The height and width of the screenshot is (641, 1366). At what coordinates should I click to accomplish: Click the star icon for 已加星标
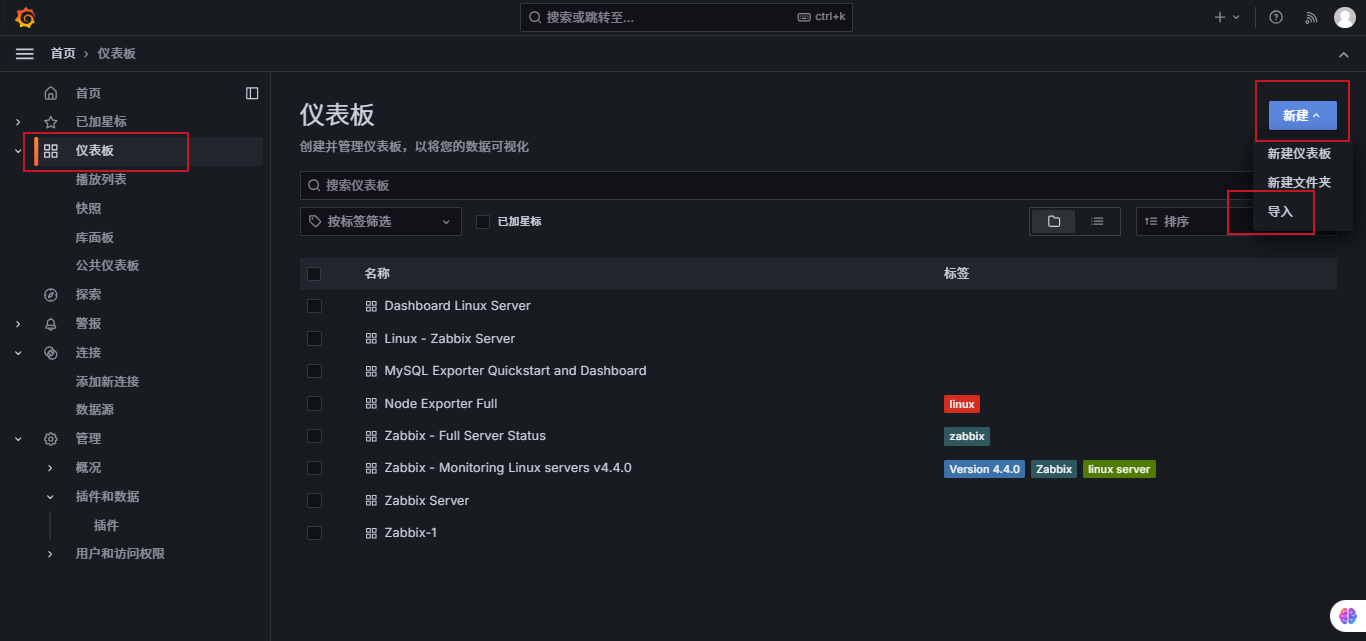[51, 122]
